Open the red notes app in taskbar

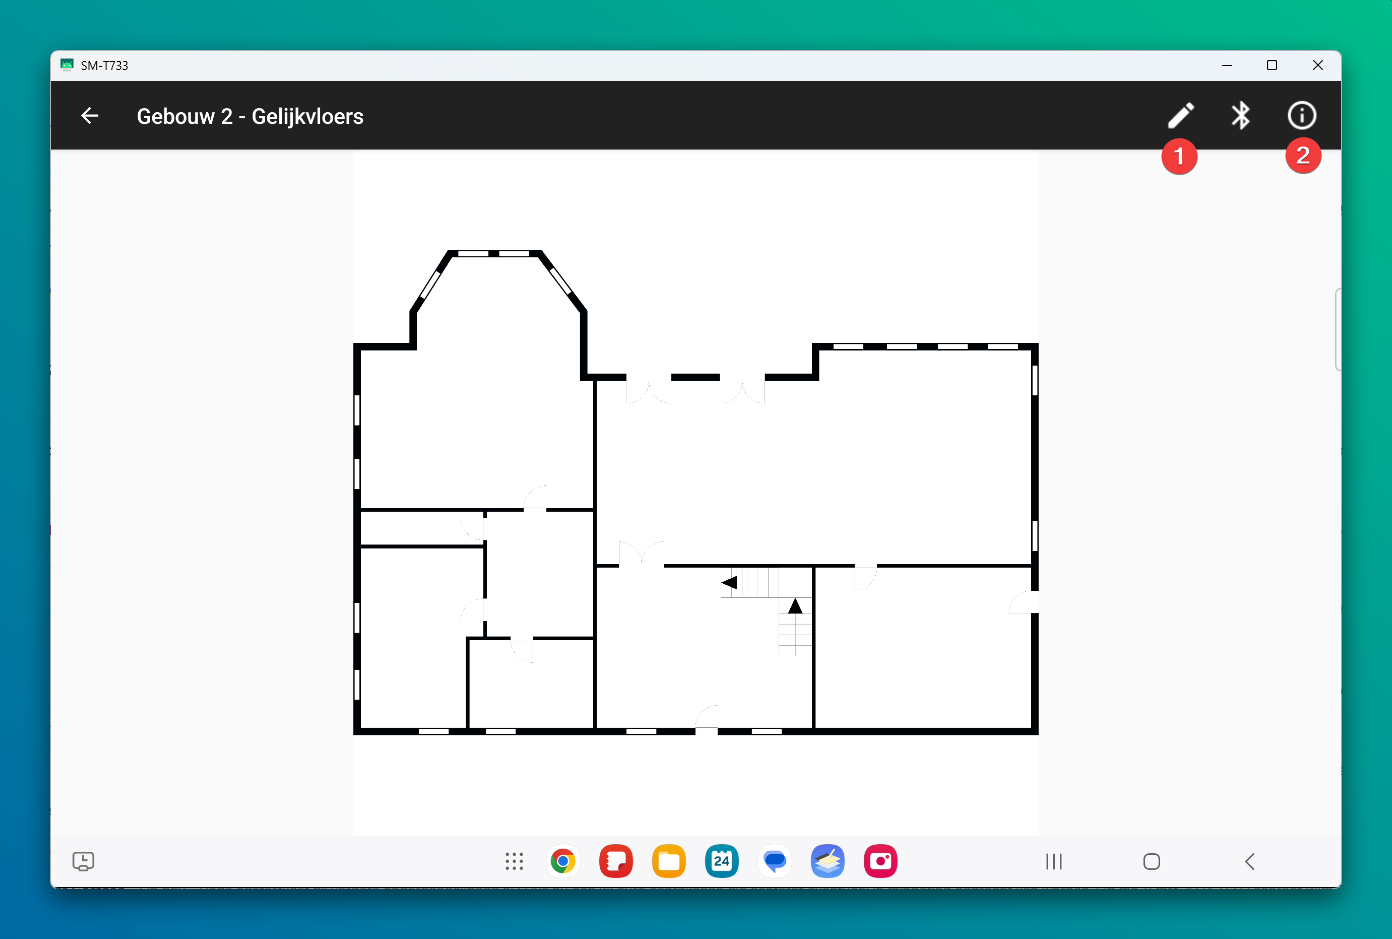pyautogui.click(x=616, y=861)
